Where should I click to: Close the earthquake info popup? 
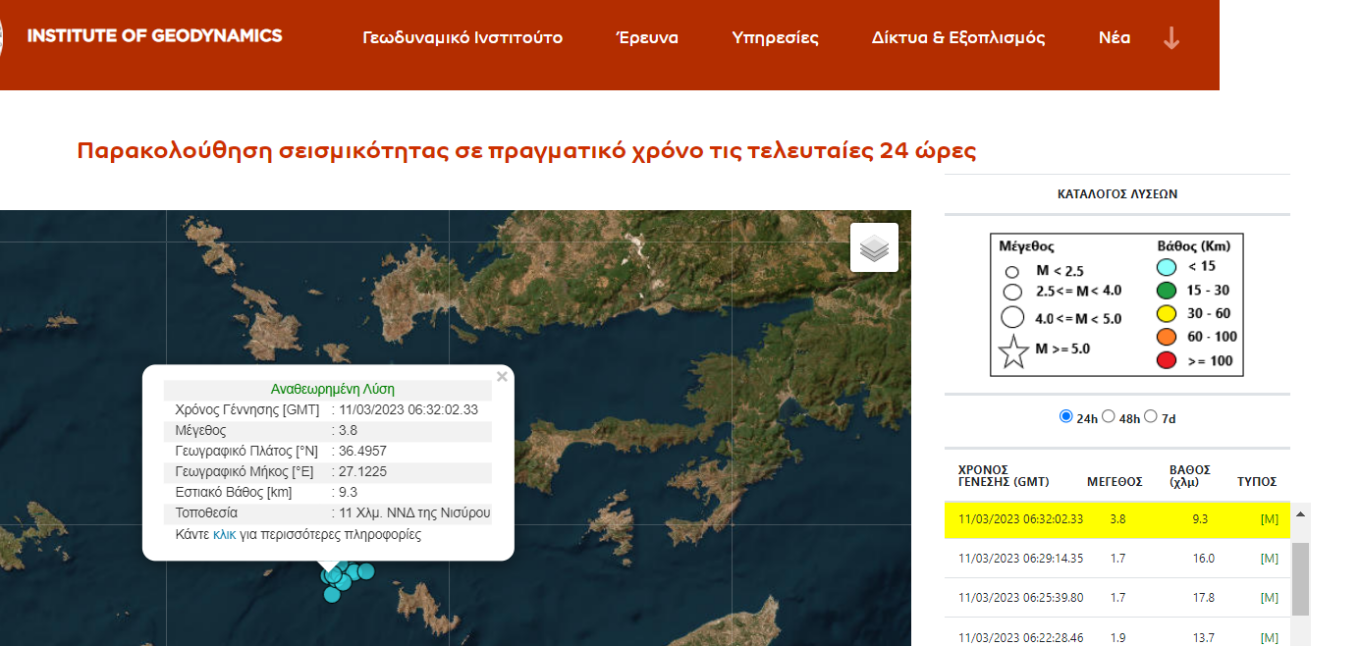(x=502, y=377)
